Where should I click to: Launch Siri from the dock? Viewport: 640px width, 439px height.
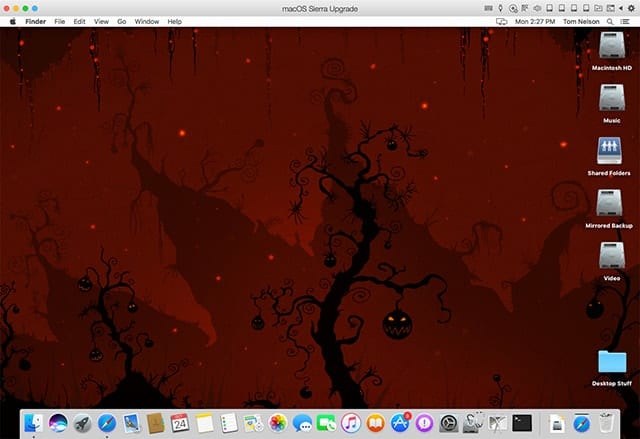pos(58,422)
